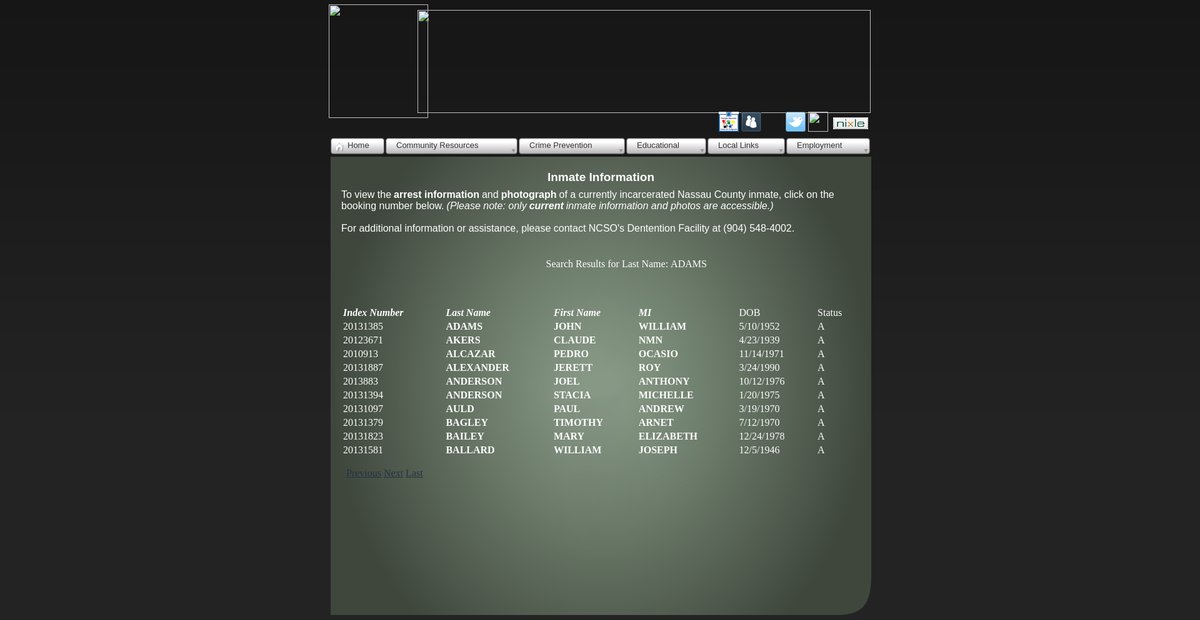Click date of birth 3/24/1990
Image resolution: width=1200 pixels, height=620 pixels.
click(x=759, y=368)
